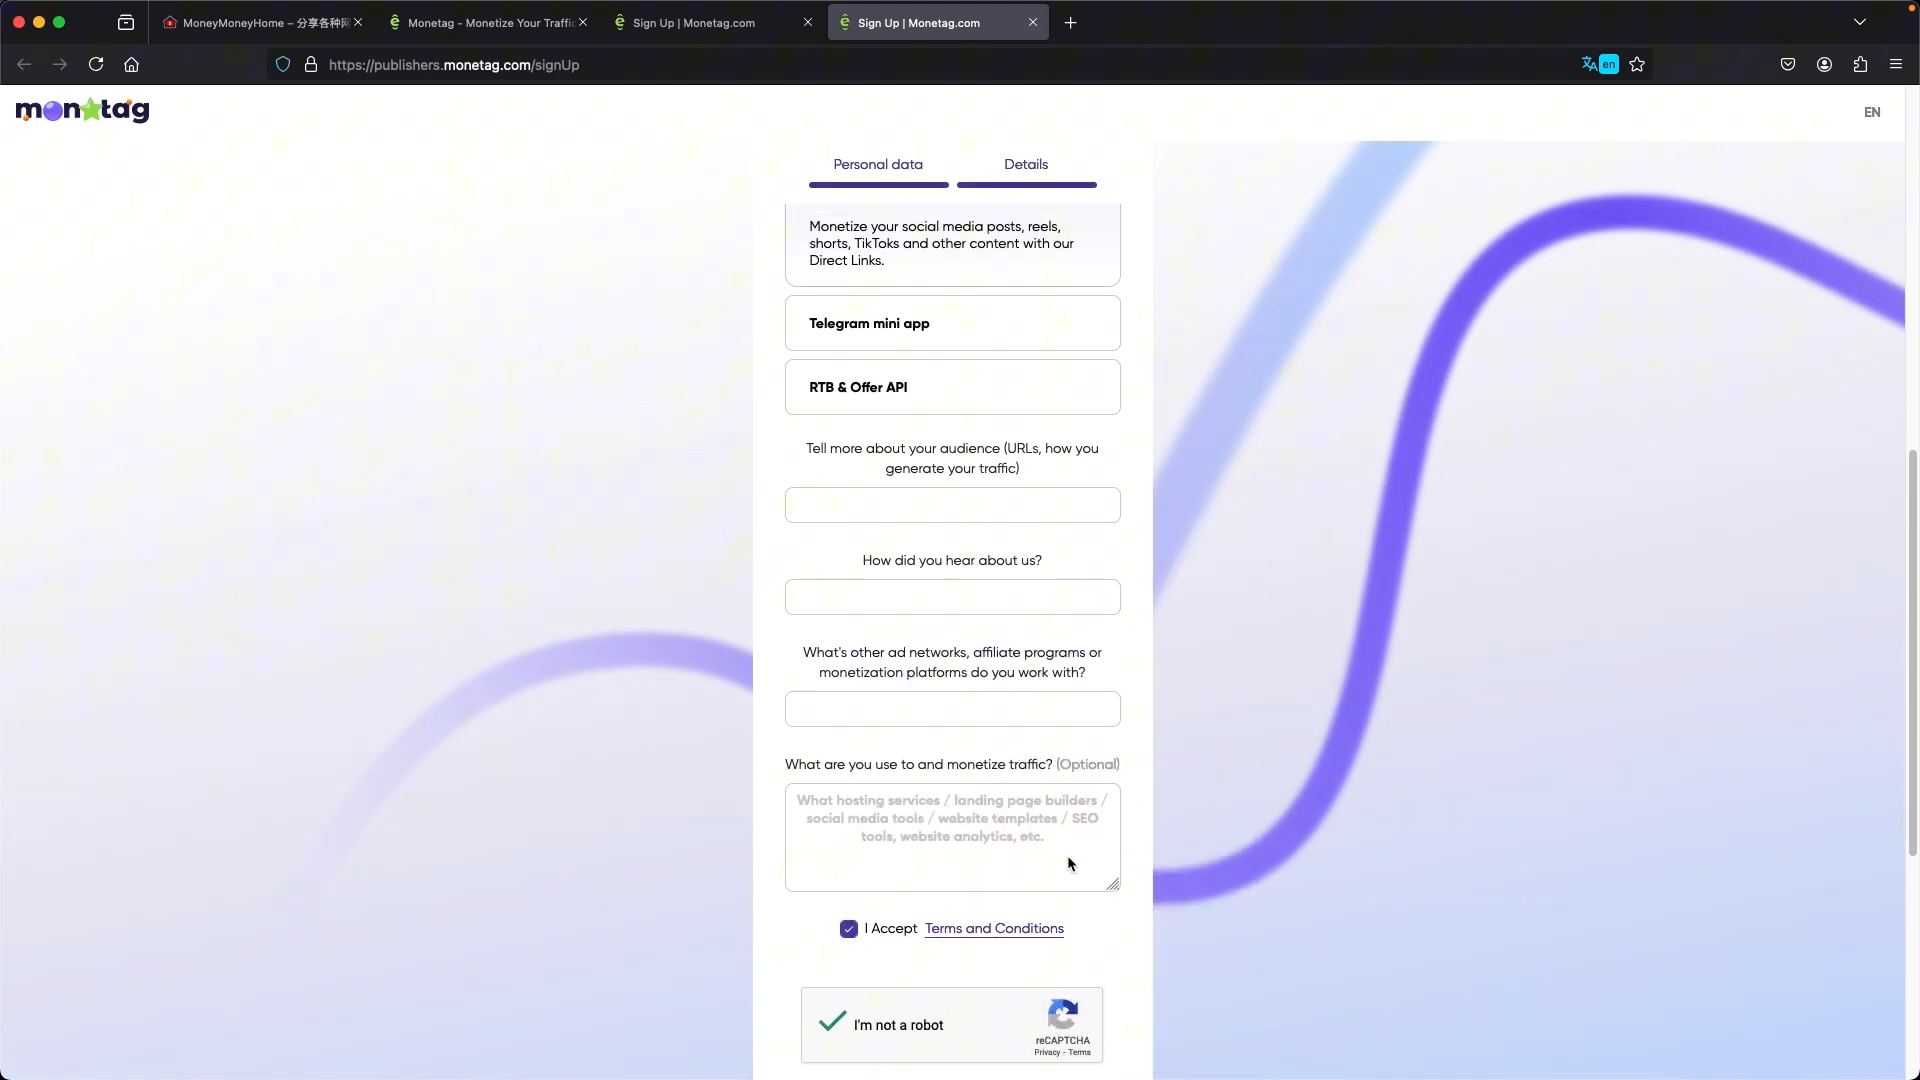This screenshot has width=1920, height=1080.
Task: Reload the page with refresh icon
Action: point(96,64)
